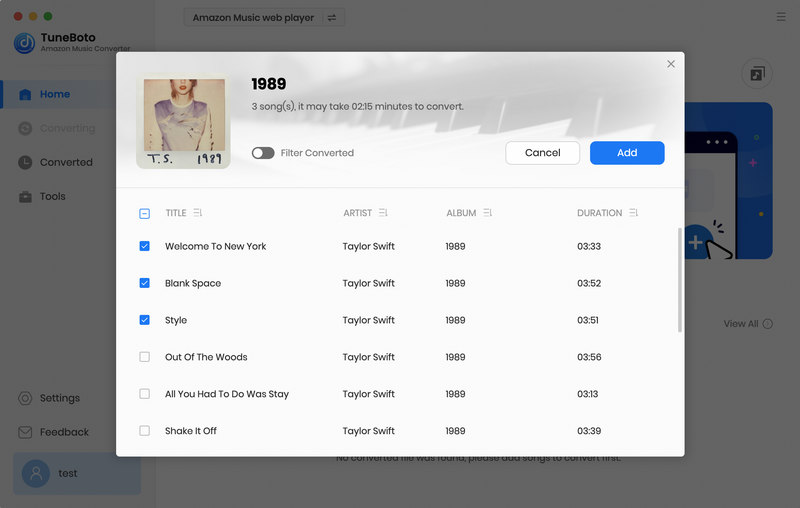Click the TuneBoto logo icon
The image size is (800, 508).
(x=24, y=43)
